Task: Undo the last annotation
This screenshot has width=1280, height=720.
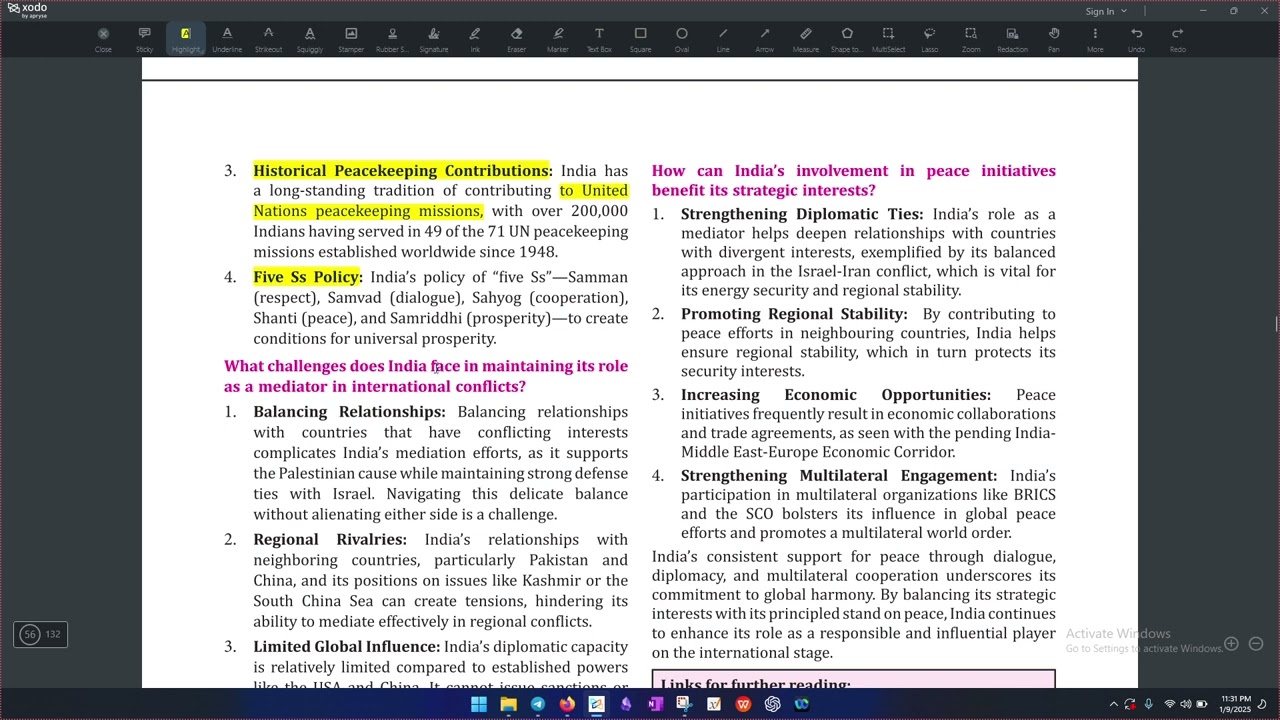Action: pos(1136,39)
